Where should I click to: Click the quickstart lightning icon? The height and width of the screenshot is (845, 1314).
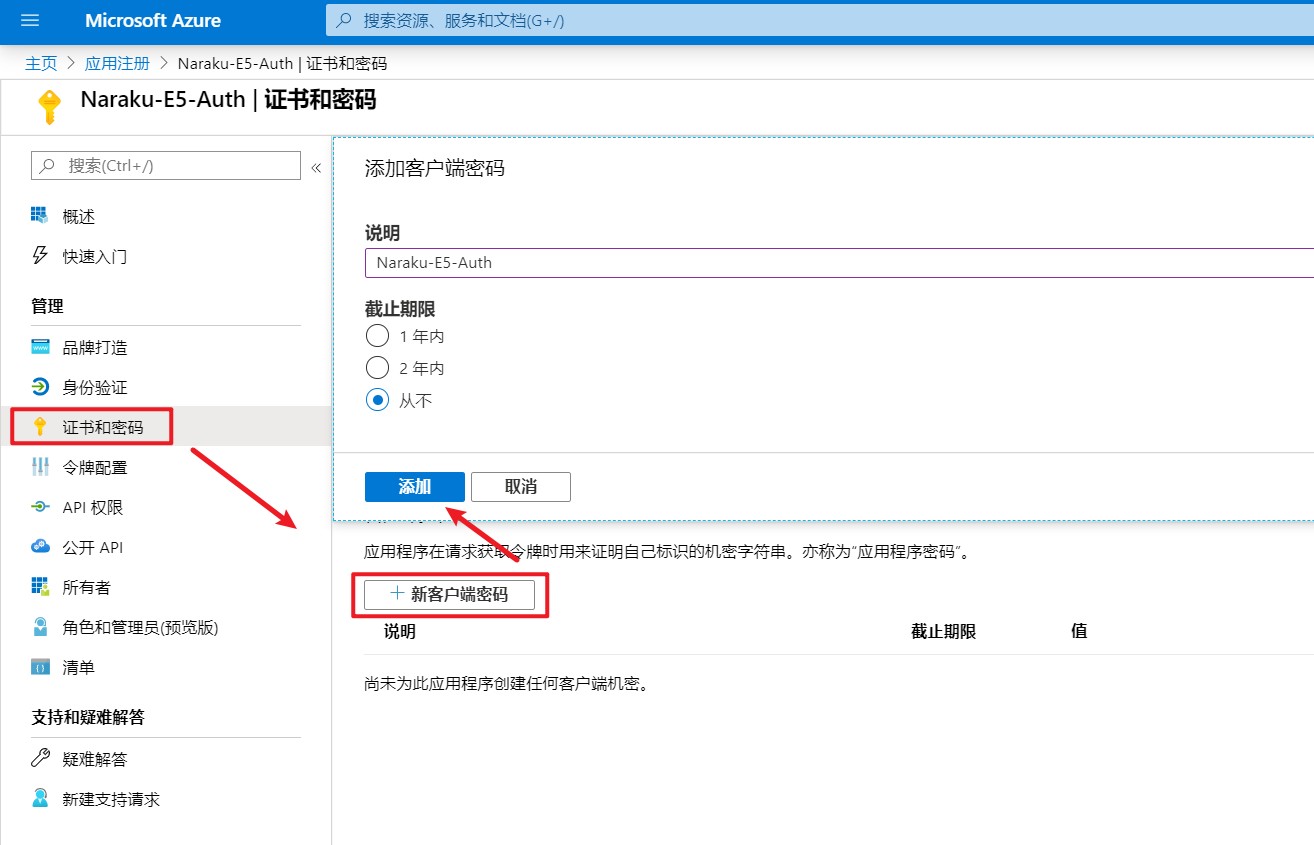click(x=40, y=256)
